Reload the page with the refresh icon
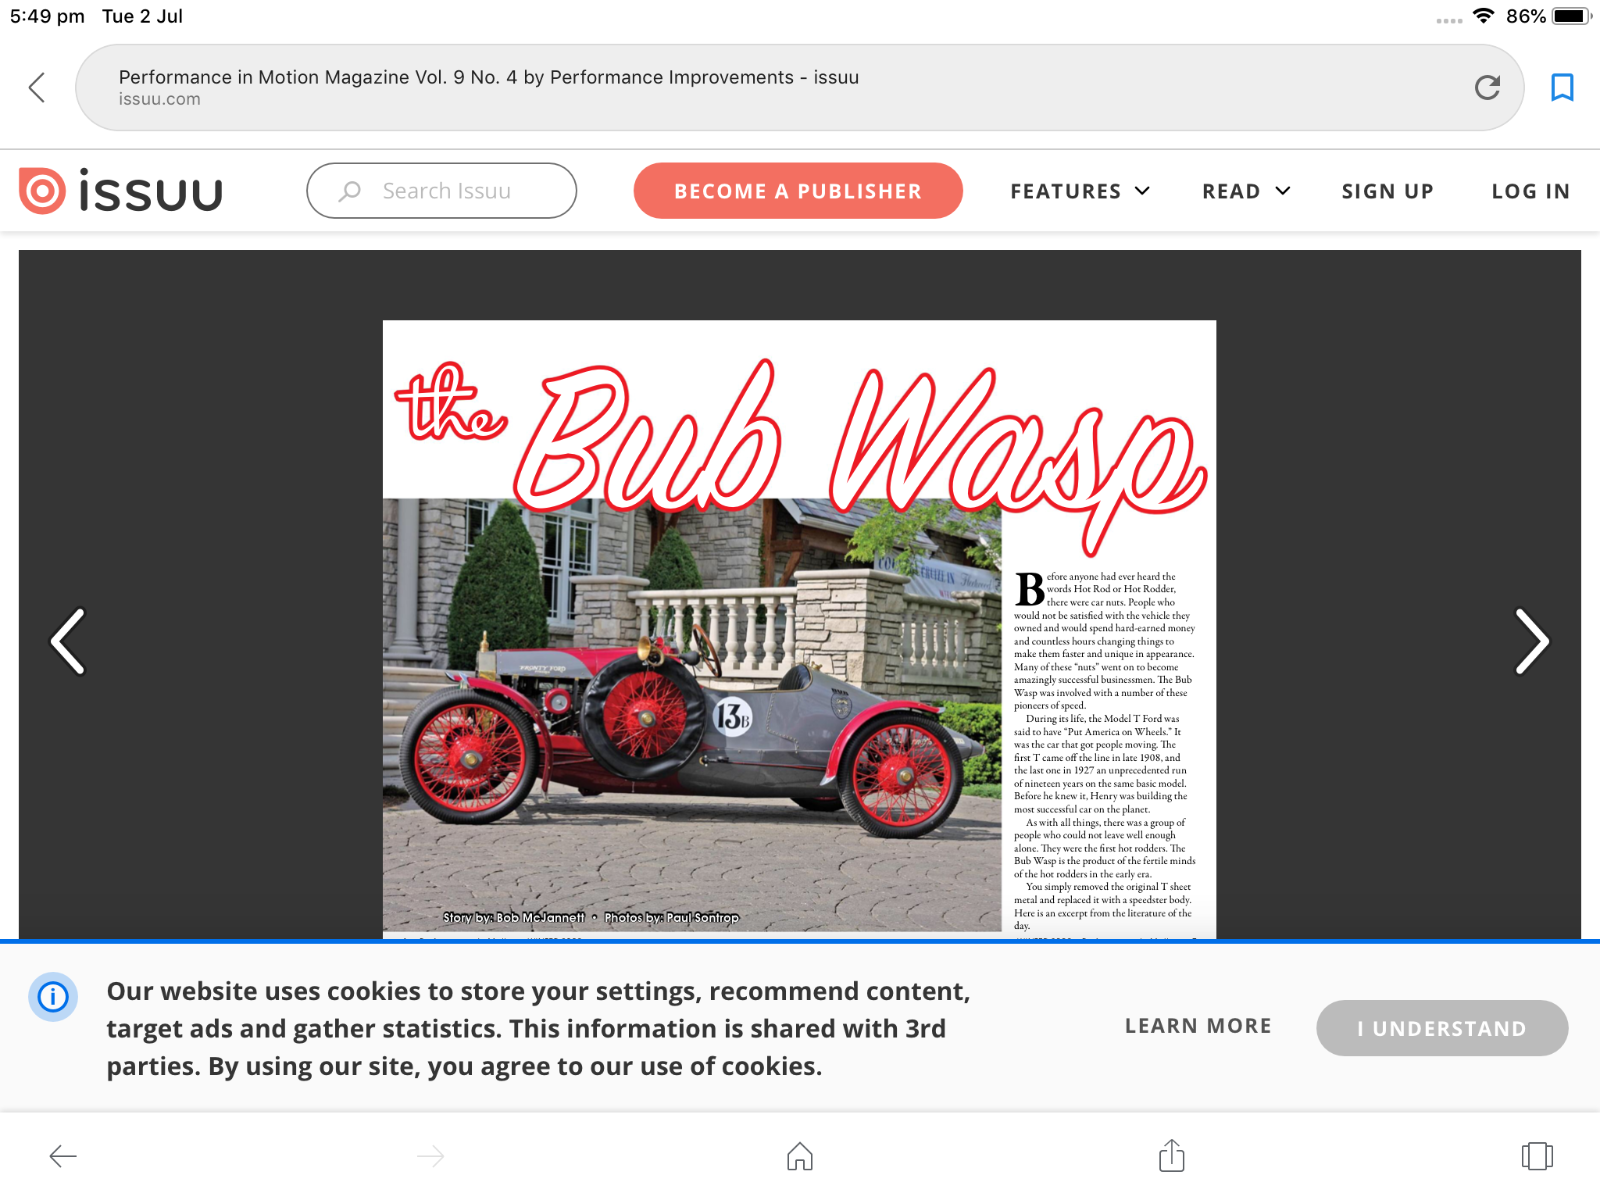The image size is (1600, 1200). (x=1487, y=88)
